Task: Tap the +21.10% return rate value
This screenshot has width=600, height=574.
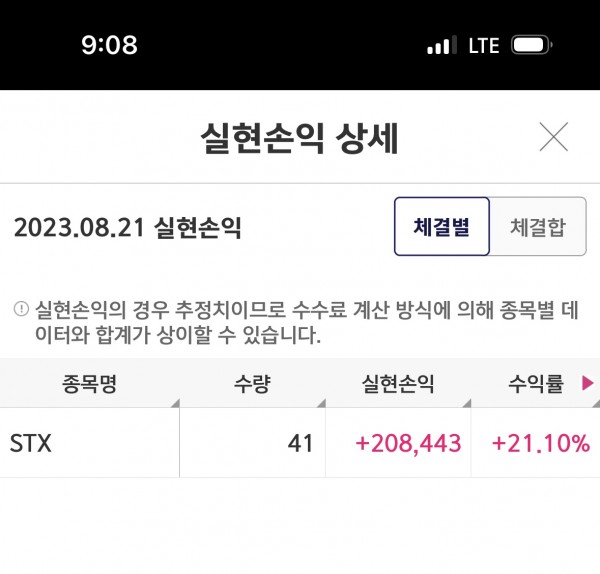Action: 540,443
